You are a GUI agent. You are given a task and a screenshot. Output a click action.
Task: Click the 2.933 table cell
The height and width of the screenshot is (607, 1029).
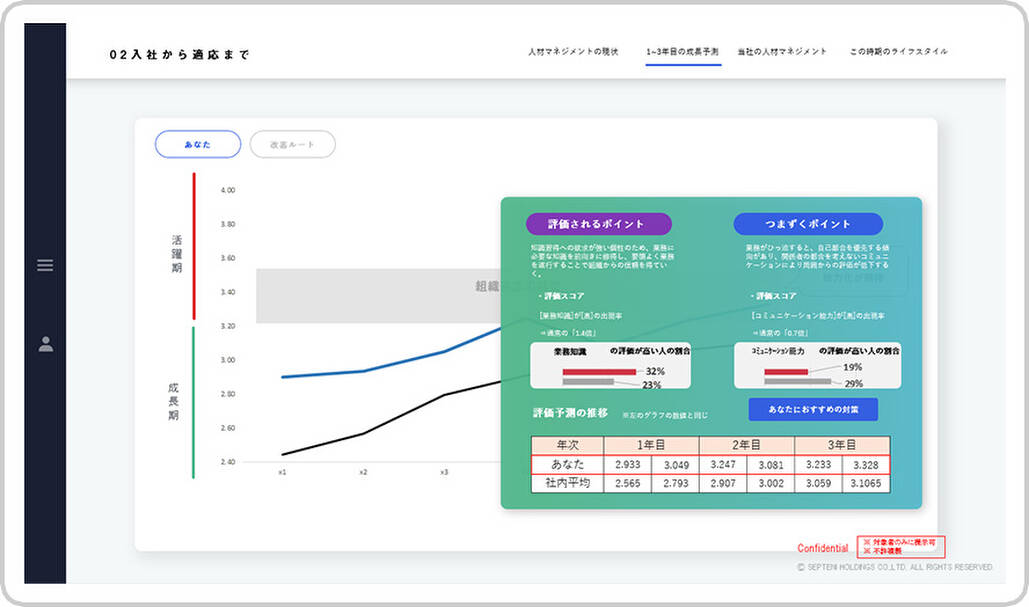[x=627, y=465]
